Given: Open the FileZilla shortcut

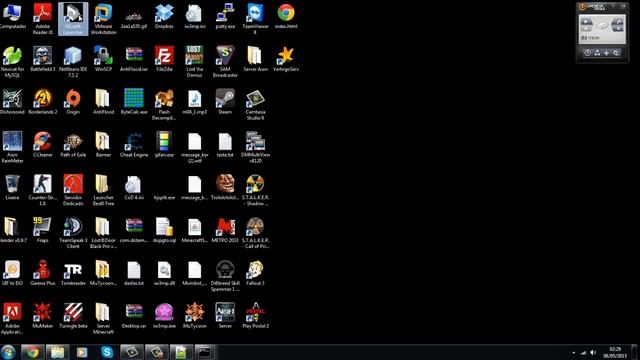Looking at the screenshot, I should 164,59.
